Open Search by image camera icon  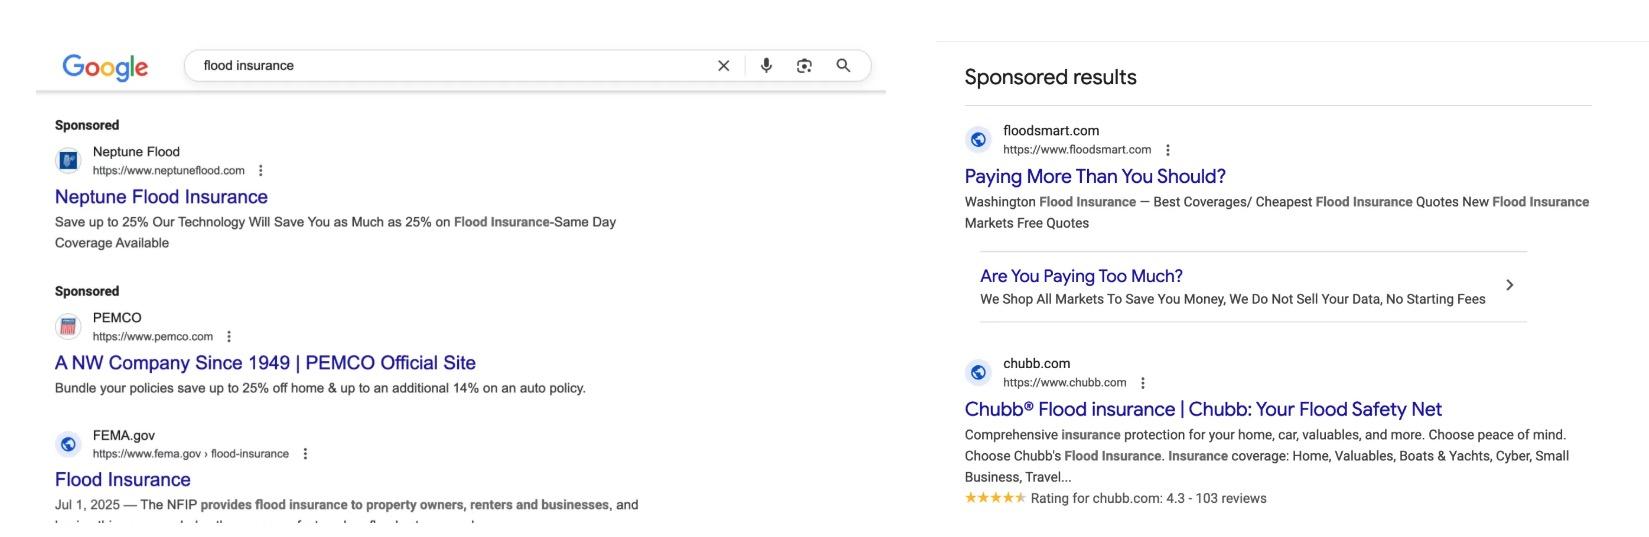click(804, 66)
